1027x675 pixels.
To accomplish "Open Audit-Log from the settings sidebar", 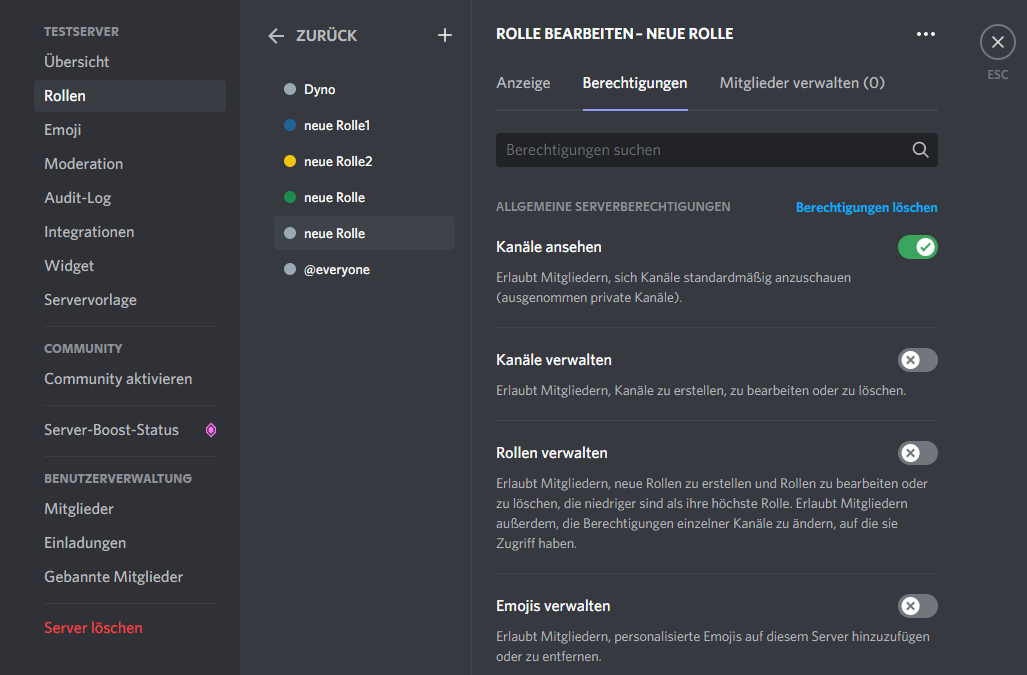I will [x=72, y=197].
